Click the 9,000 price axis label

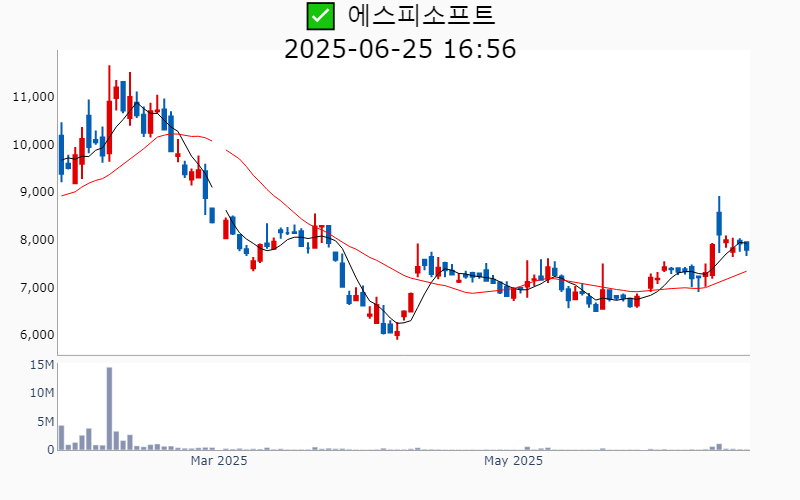point(36,192)
